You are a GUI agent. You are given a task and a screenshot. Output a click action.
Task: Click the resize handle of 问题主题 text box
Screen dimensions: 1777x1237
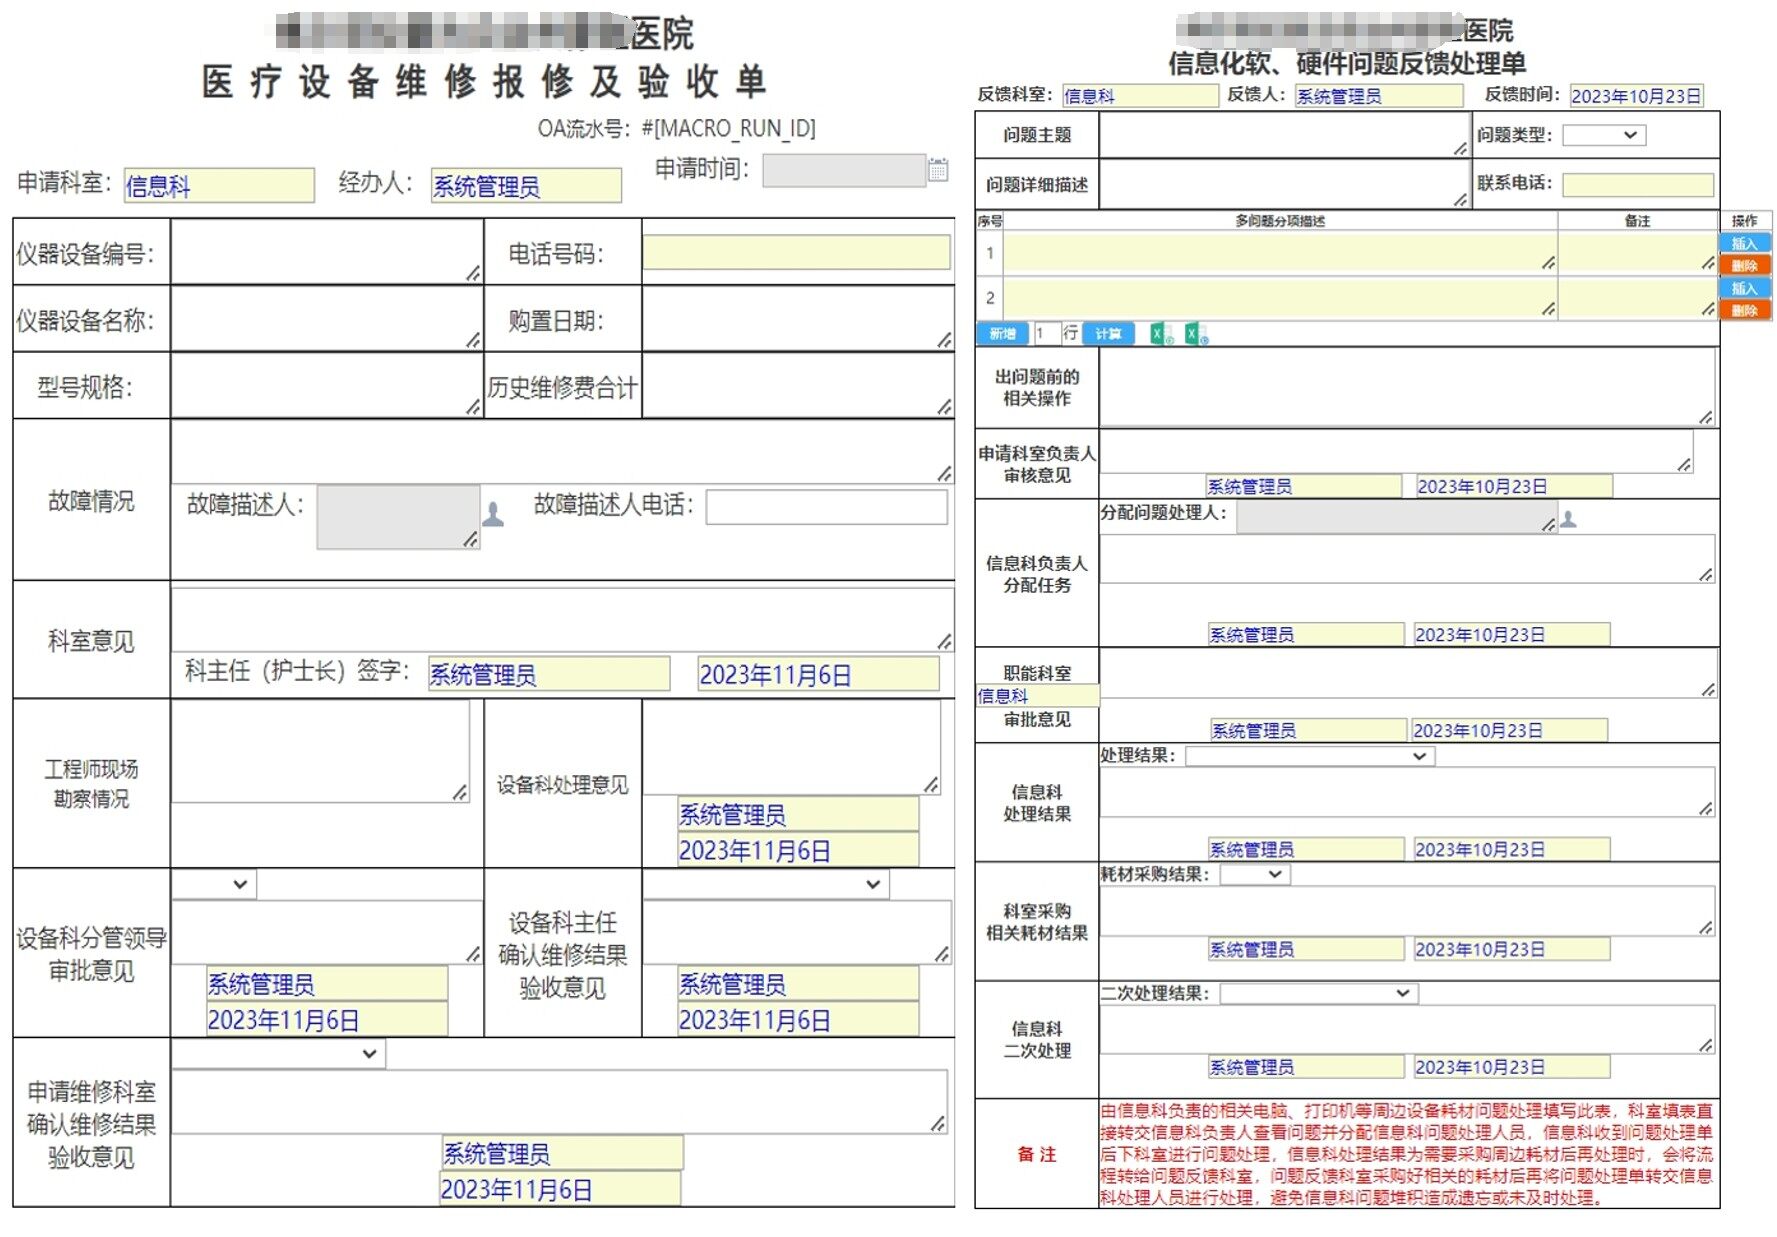pos(1460,148)
